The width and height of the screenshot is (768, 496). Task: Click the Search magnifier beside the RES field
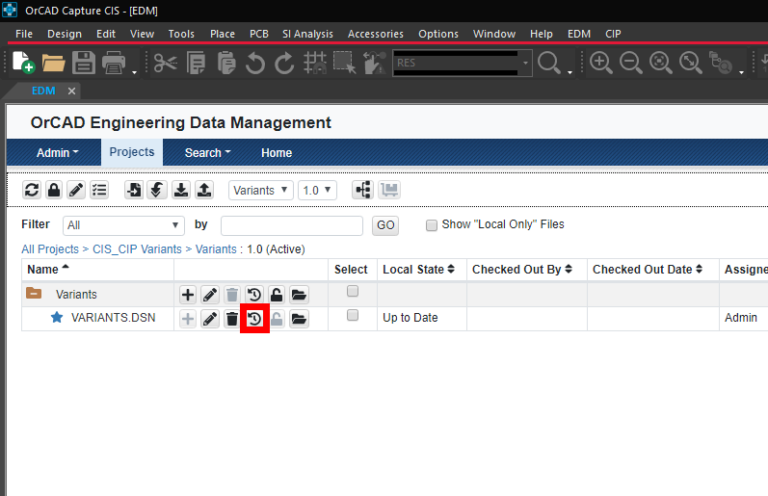[549, 63]
